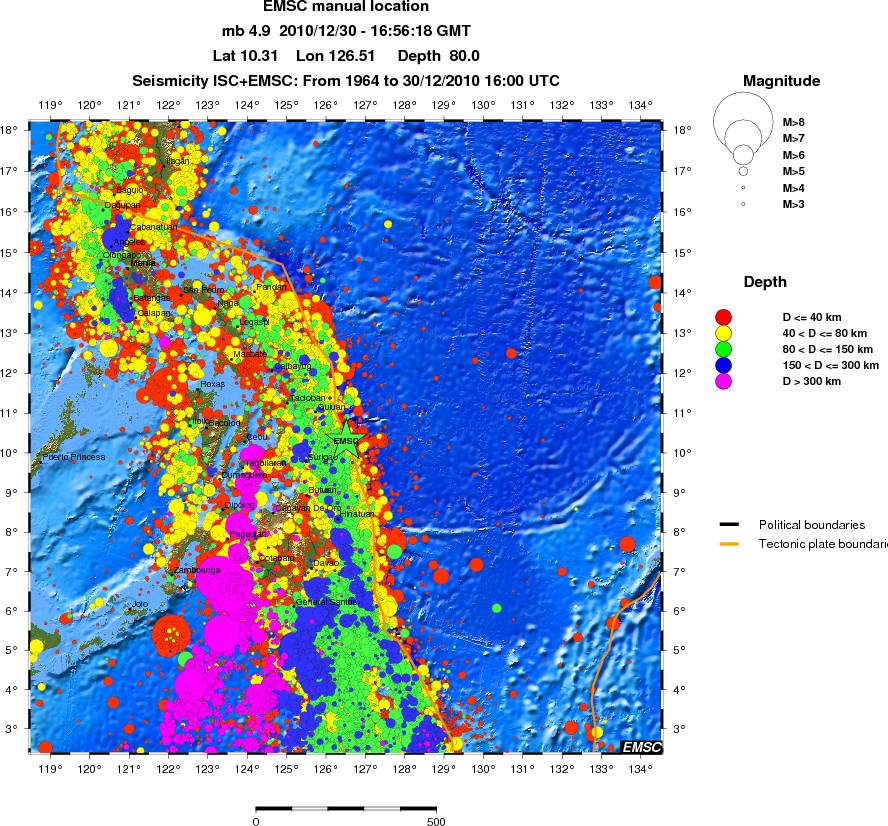Click the Dagupan city label
The width and height of the screenshot is (888, 826).
(123, 205)
